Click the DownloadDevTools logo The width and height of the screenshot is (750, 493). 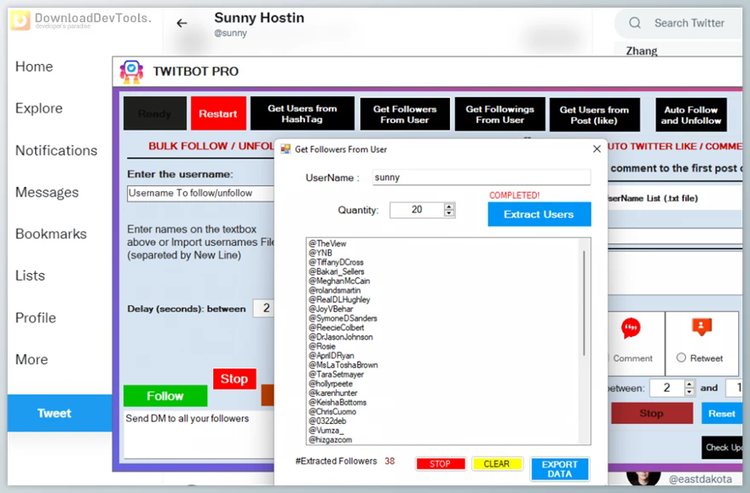tap(81, 20)
